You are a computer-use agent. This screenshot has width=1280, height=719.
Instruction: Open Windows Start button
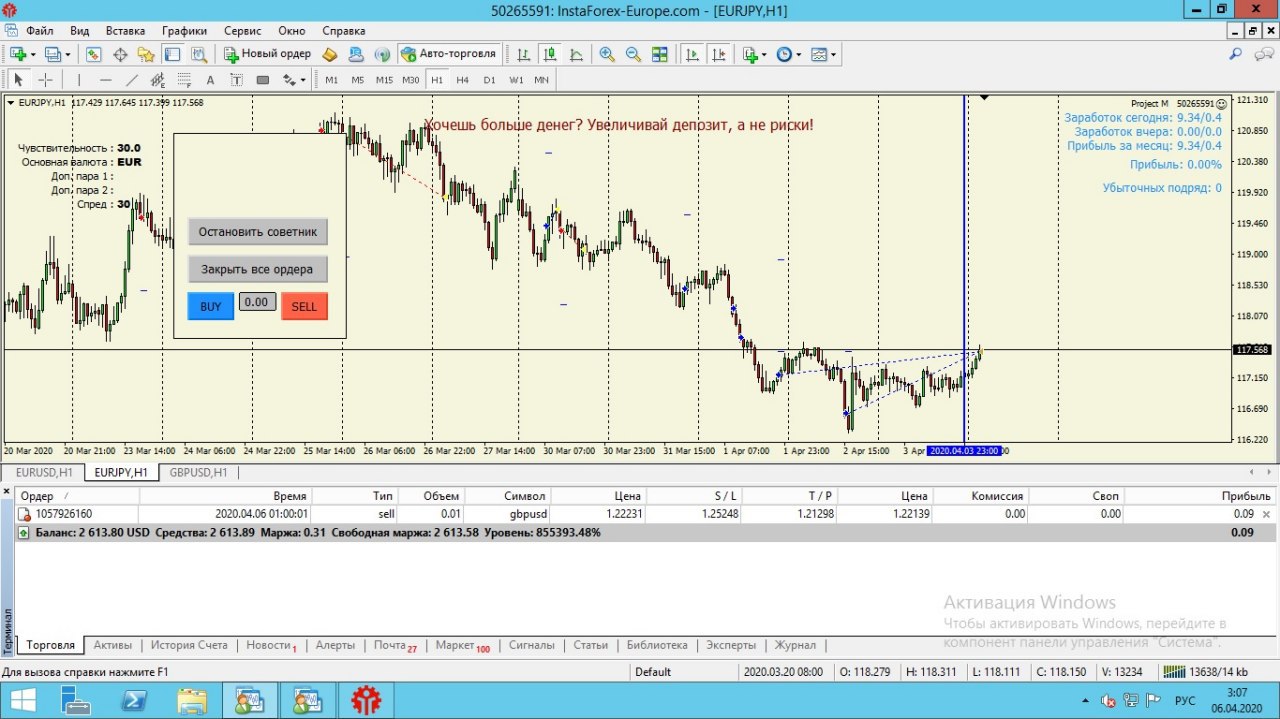coord(23,701)
